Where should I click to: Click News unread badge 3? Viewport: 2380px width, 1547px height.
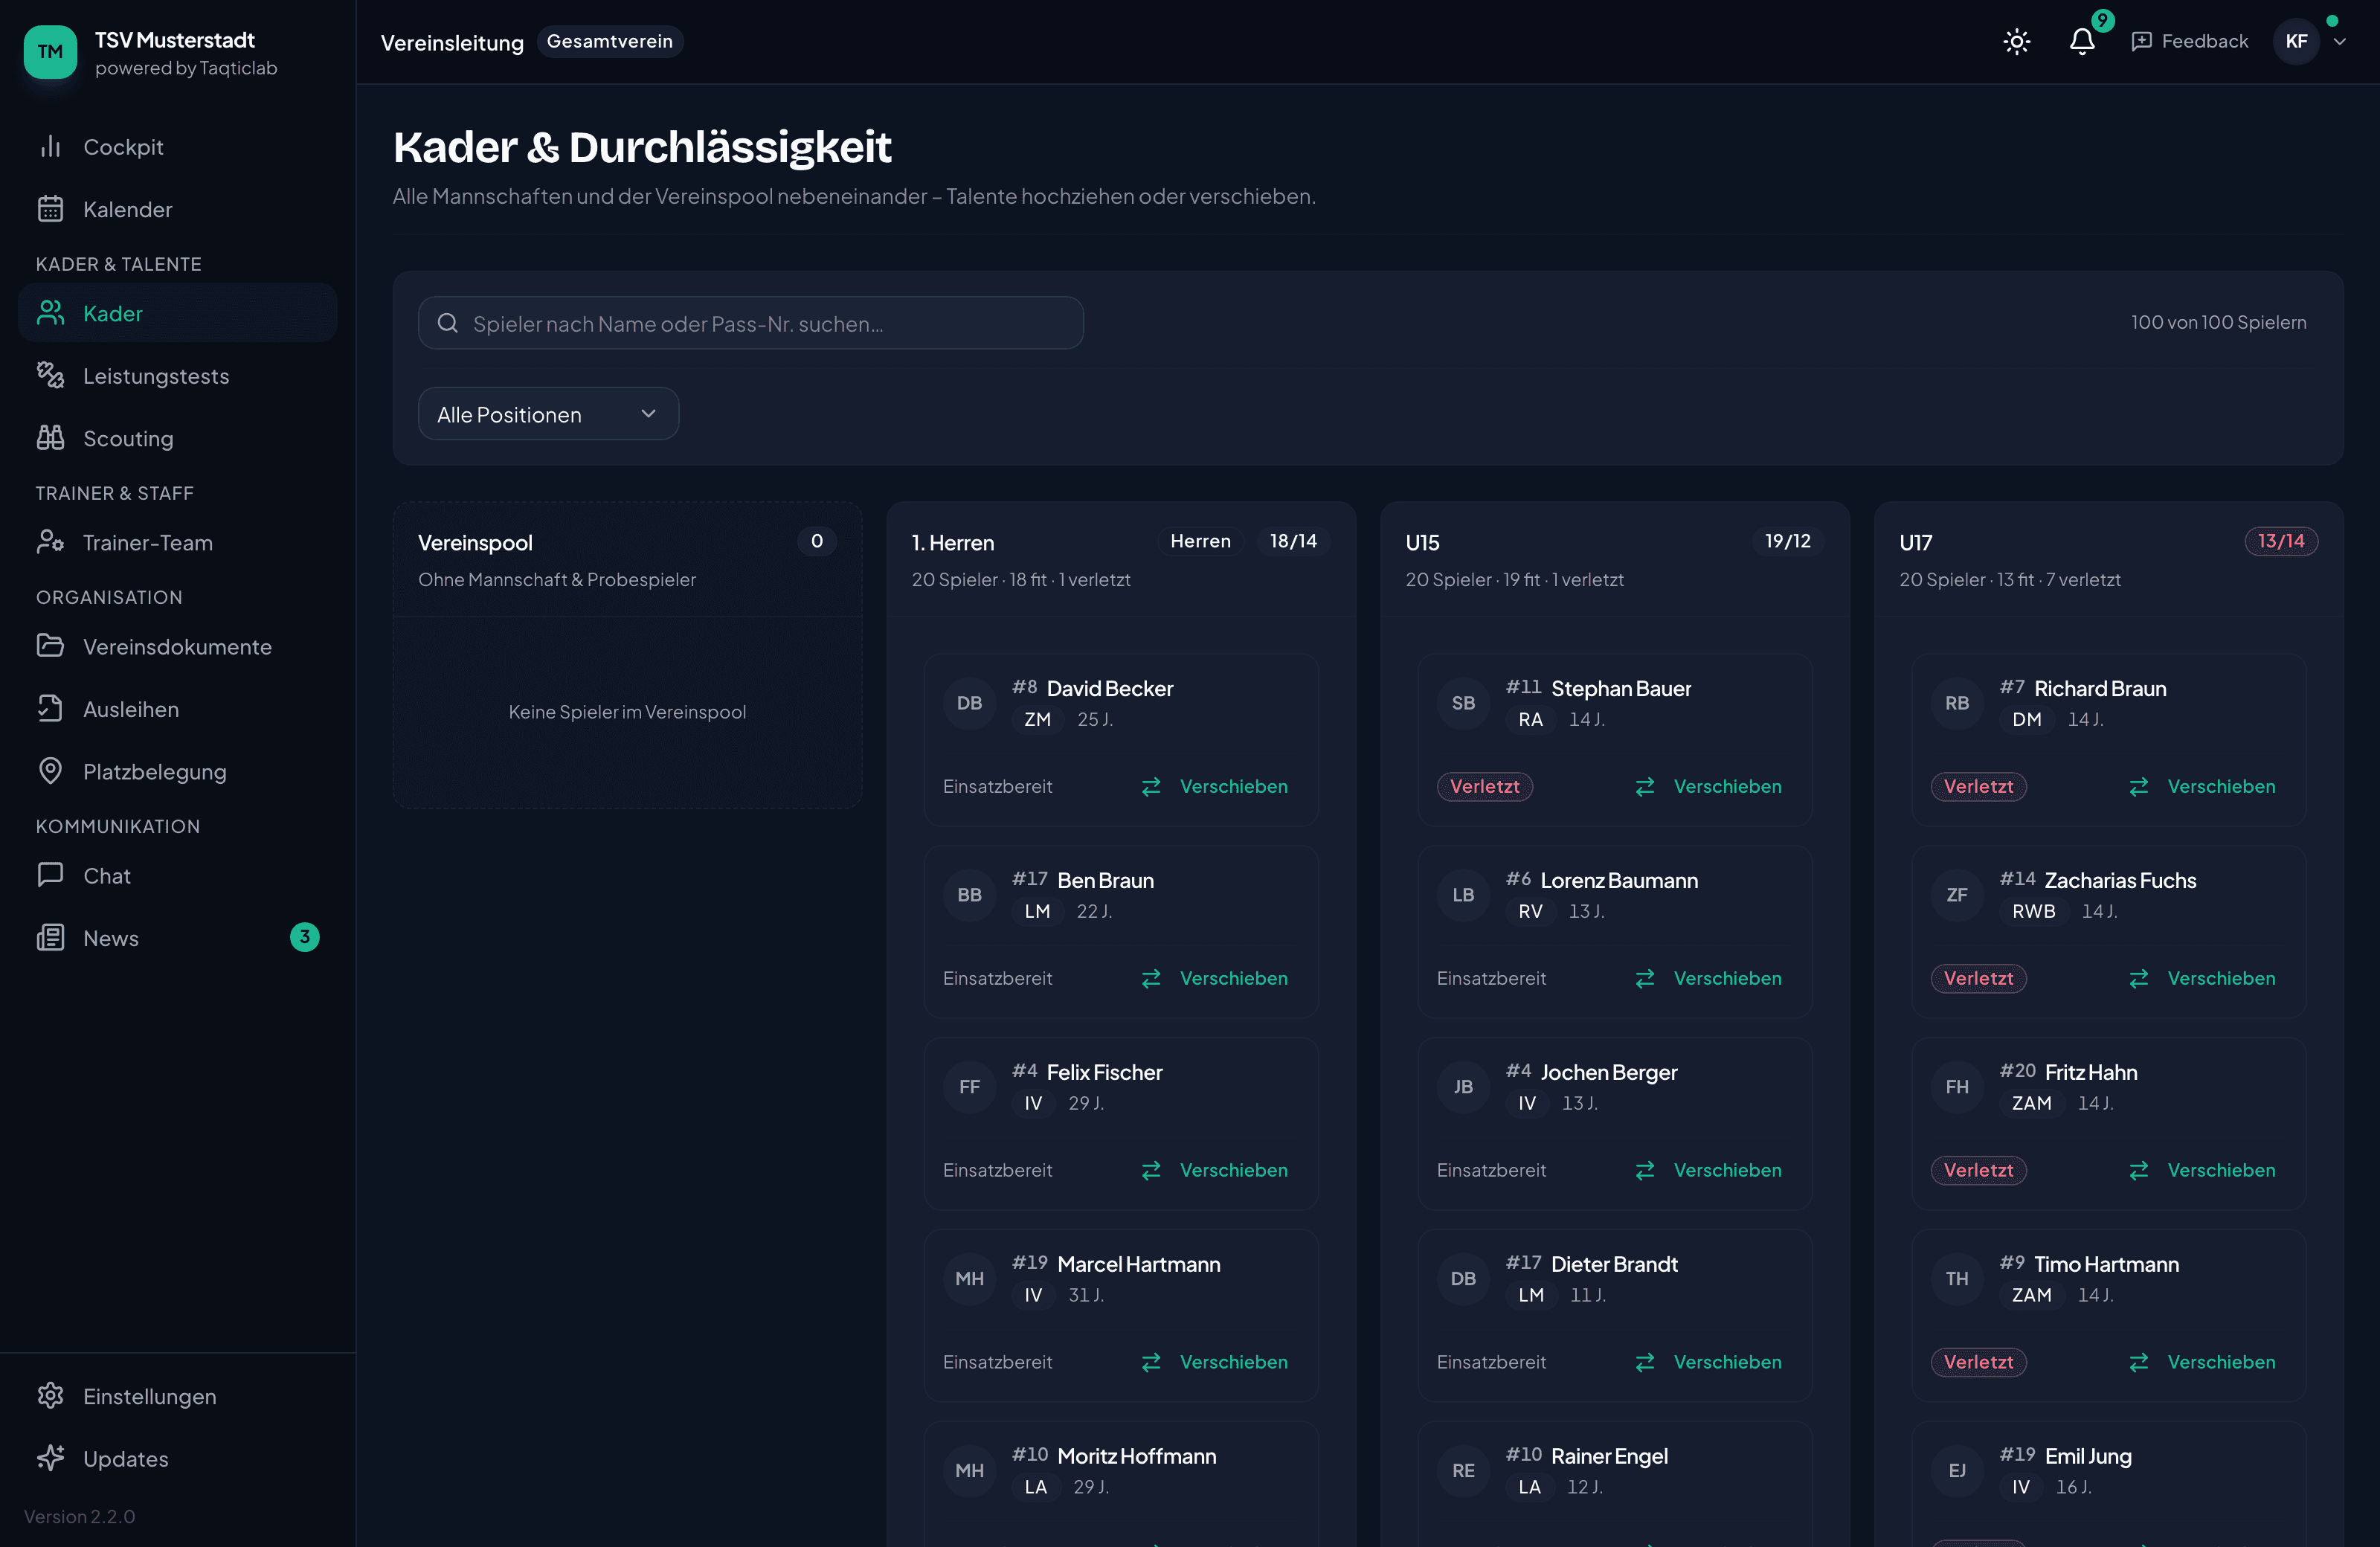click(x=305, y=937)
